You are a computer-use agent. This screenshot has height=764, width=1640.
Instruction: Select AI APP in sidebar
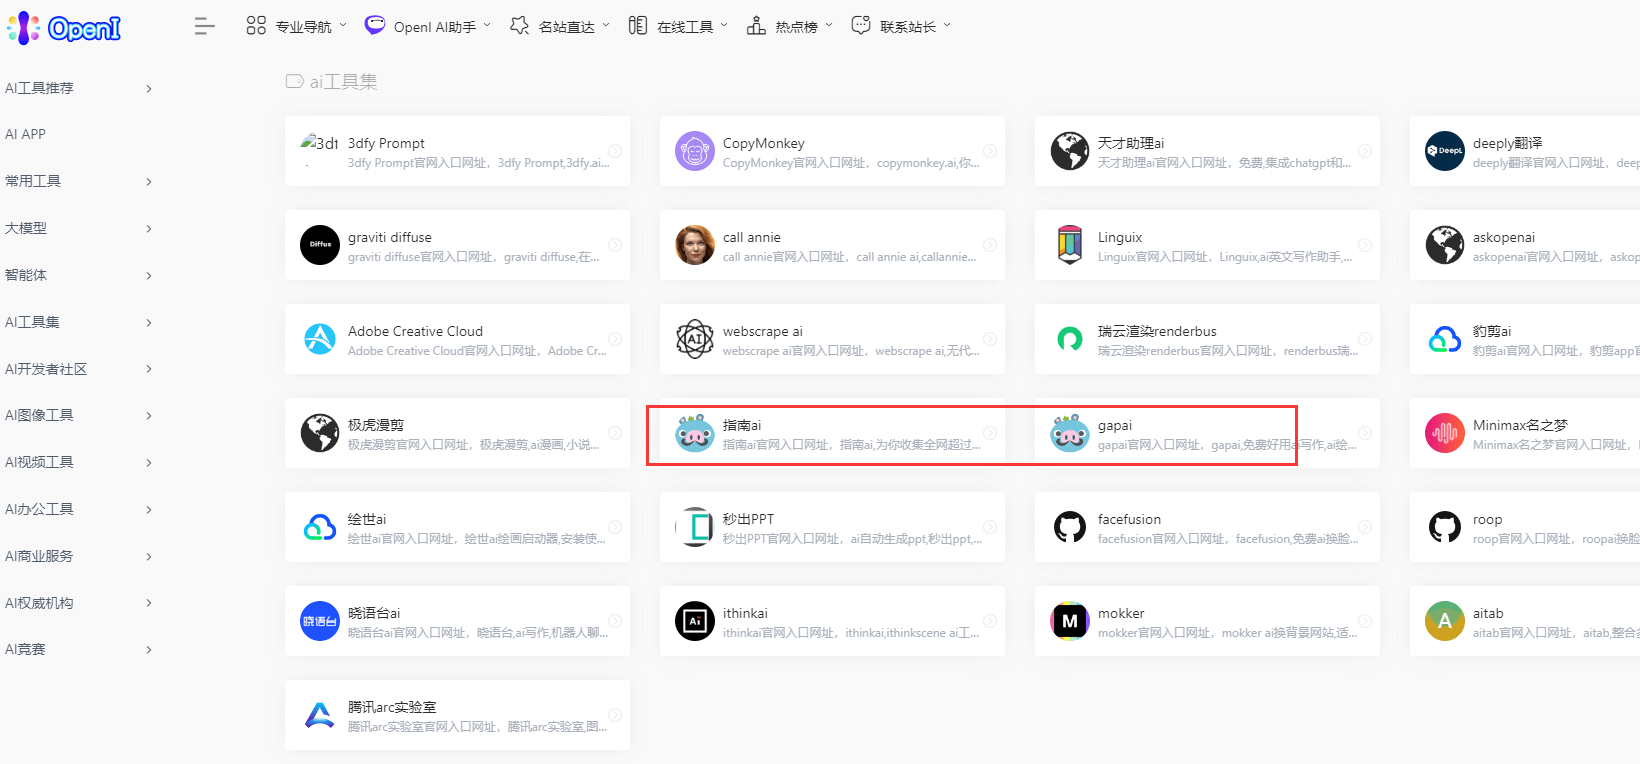point(26,134)
